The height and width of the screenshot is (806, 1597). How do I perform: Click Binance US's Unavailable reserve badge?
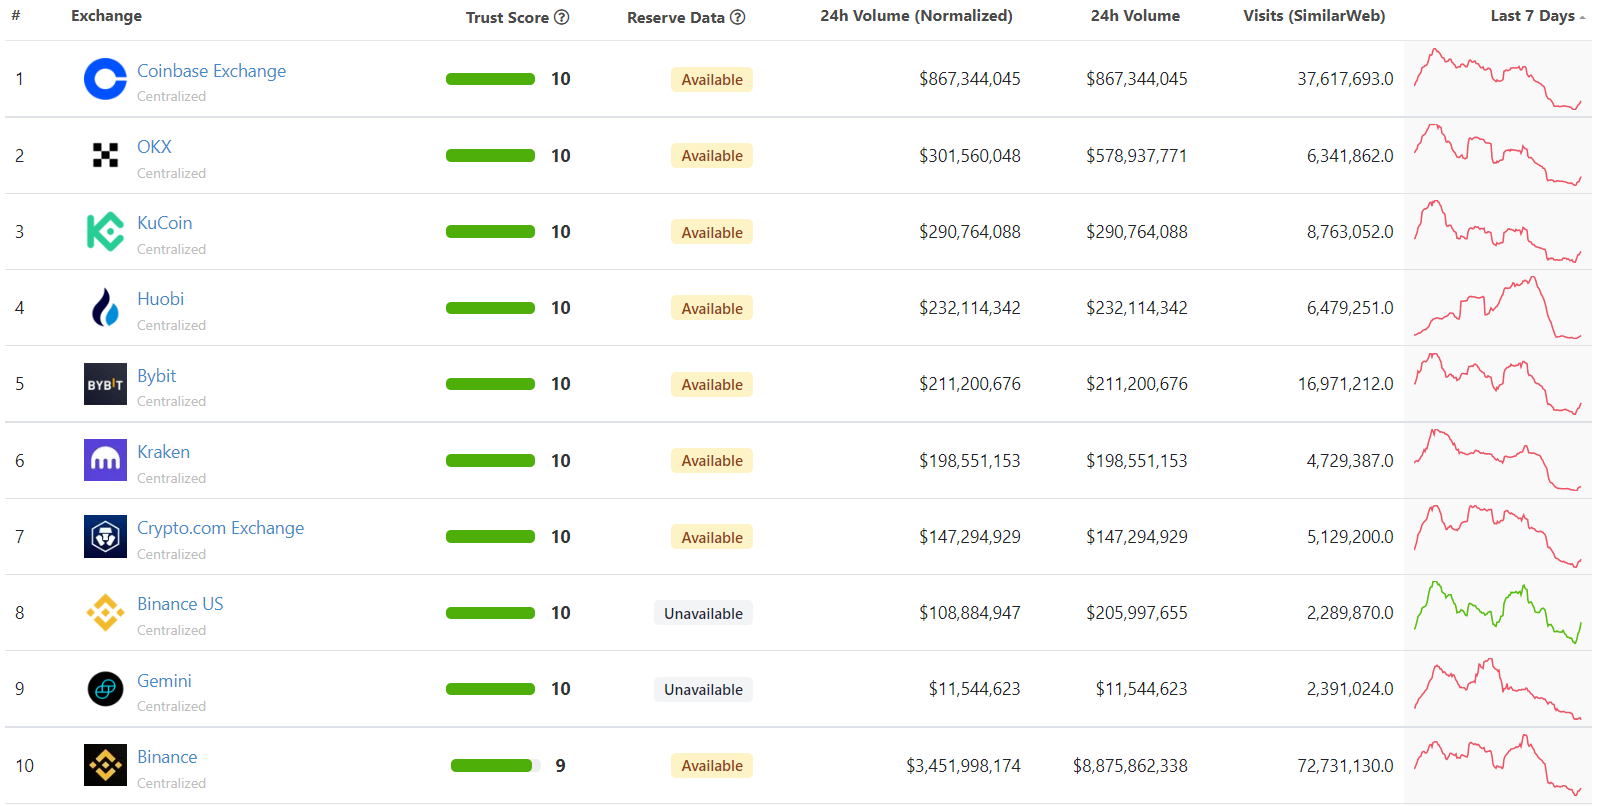tap(704, 613)
